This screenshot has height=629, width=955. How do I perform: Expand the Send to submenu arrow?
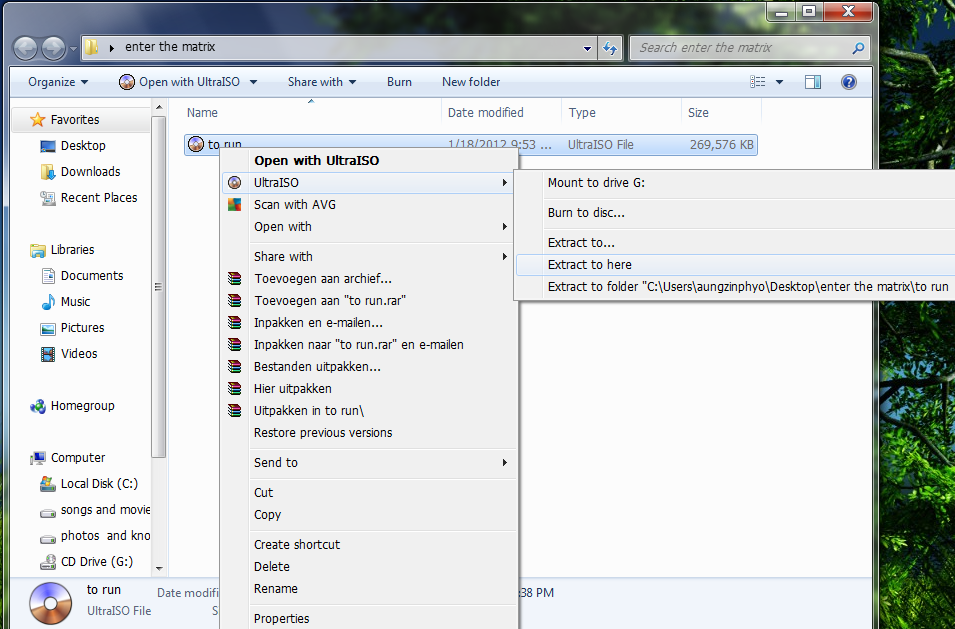(504, 463)
